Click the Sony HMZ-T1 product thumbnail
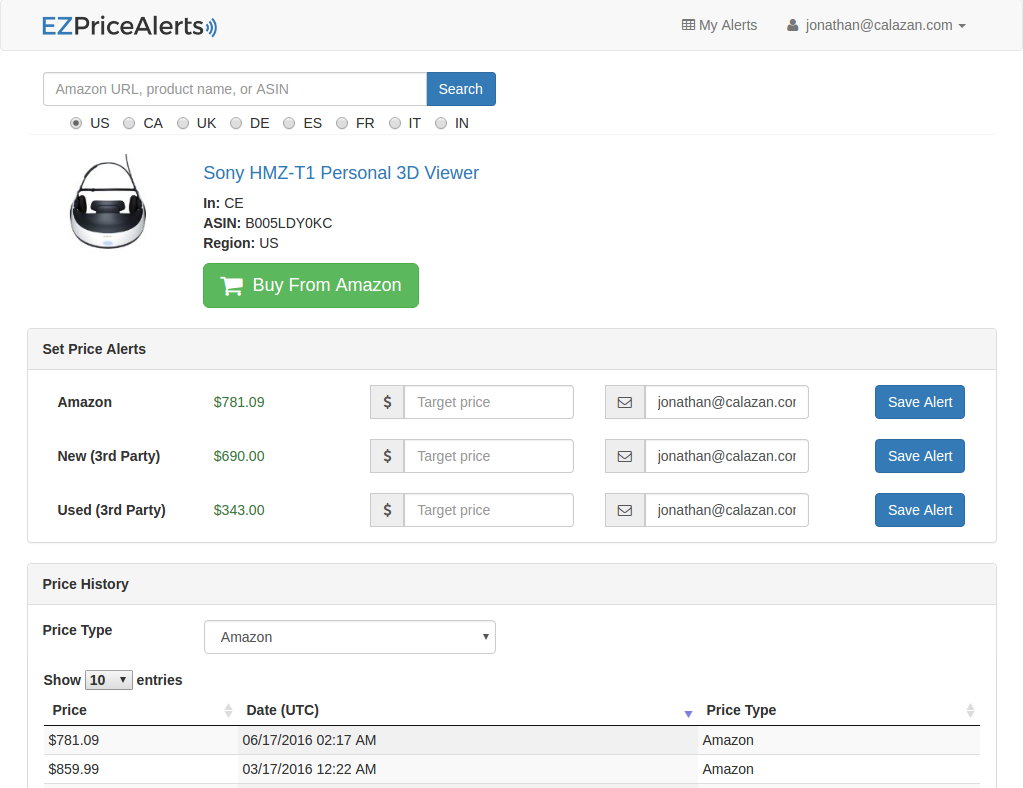 [108, 202]
